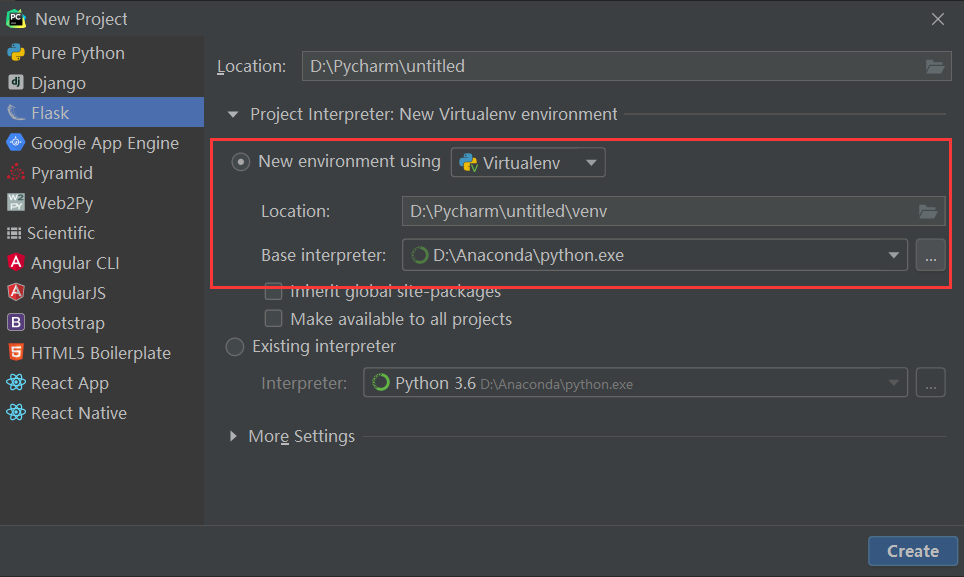Choose New environment using radio button
Image resolution: width=964 pixels, height=577 pixels.
(240, 162)
